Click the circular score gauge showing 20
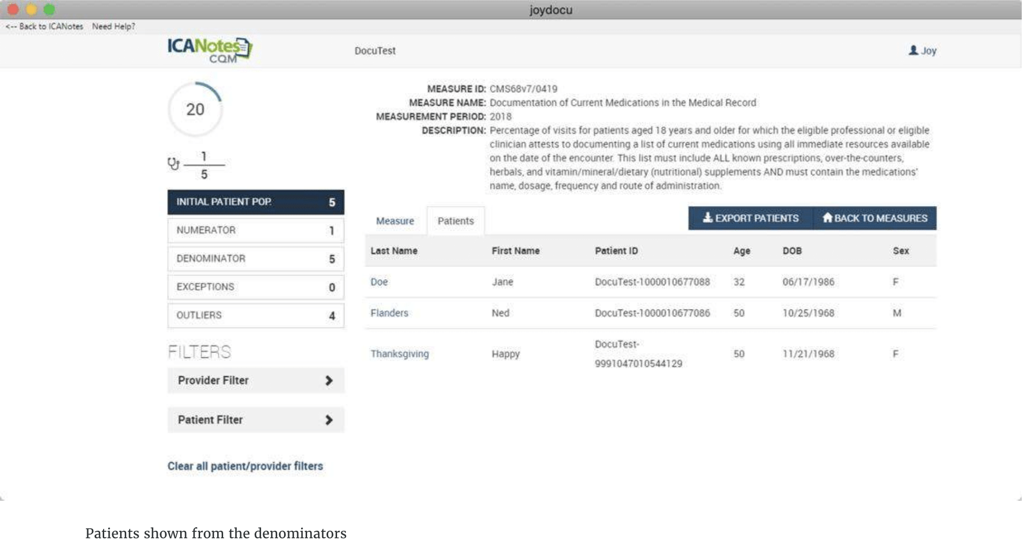 click(195, 109)
